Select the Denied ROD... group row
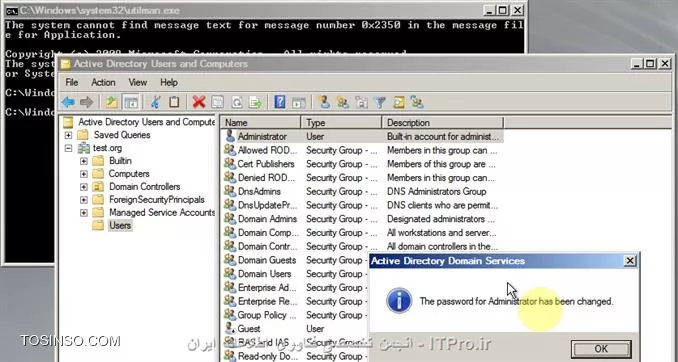The height and width of the screenshot is (362, 678). coord(362,178)
